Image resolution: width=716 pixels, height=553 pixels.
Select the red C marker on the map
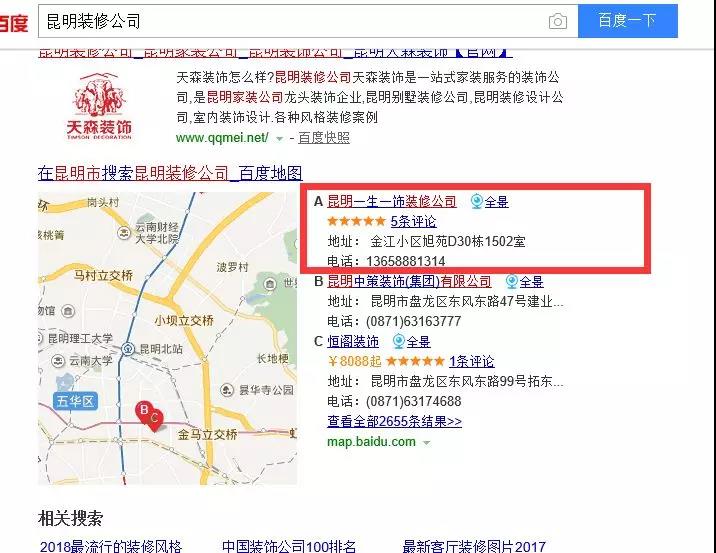[155, 418]
